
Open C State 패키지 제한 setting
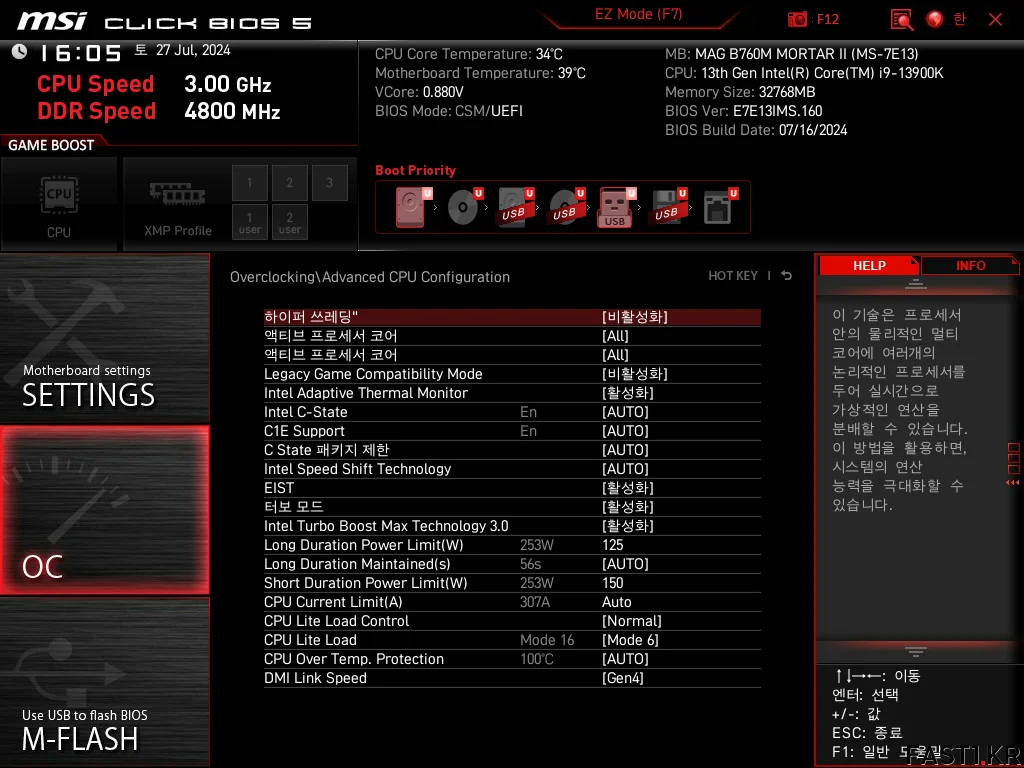[x=512, y=450]
